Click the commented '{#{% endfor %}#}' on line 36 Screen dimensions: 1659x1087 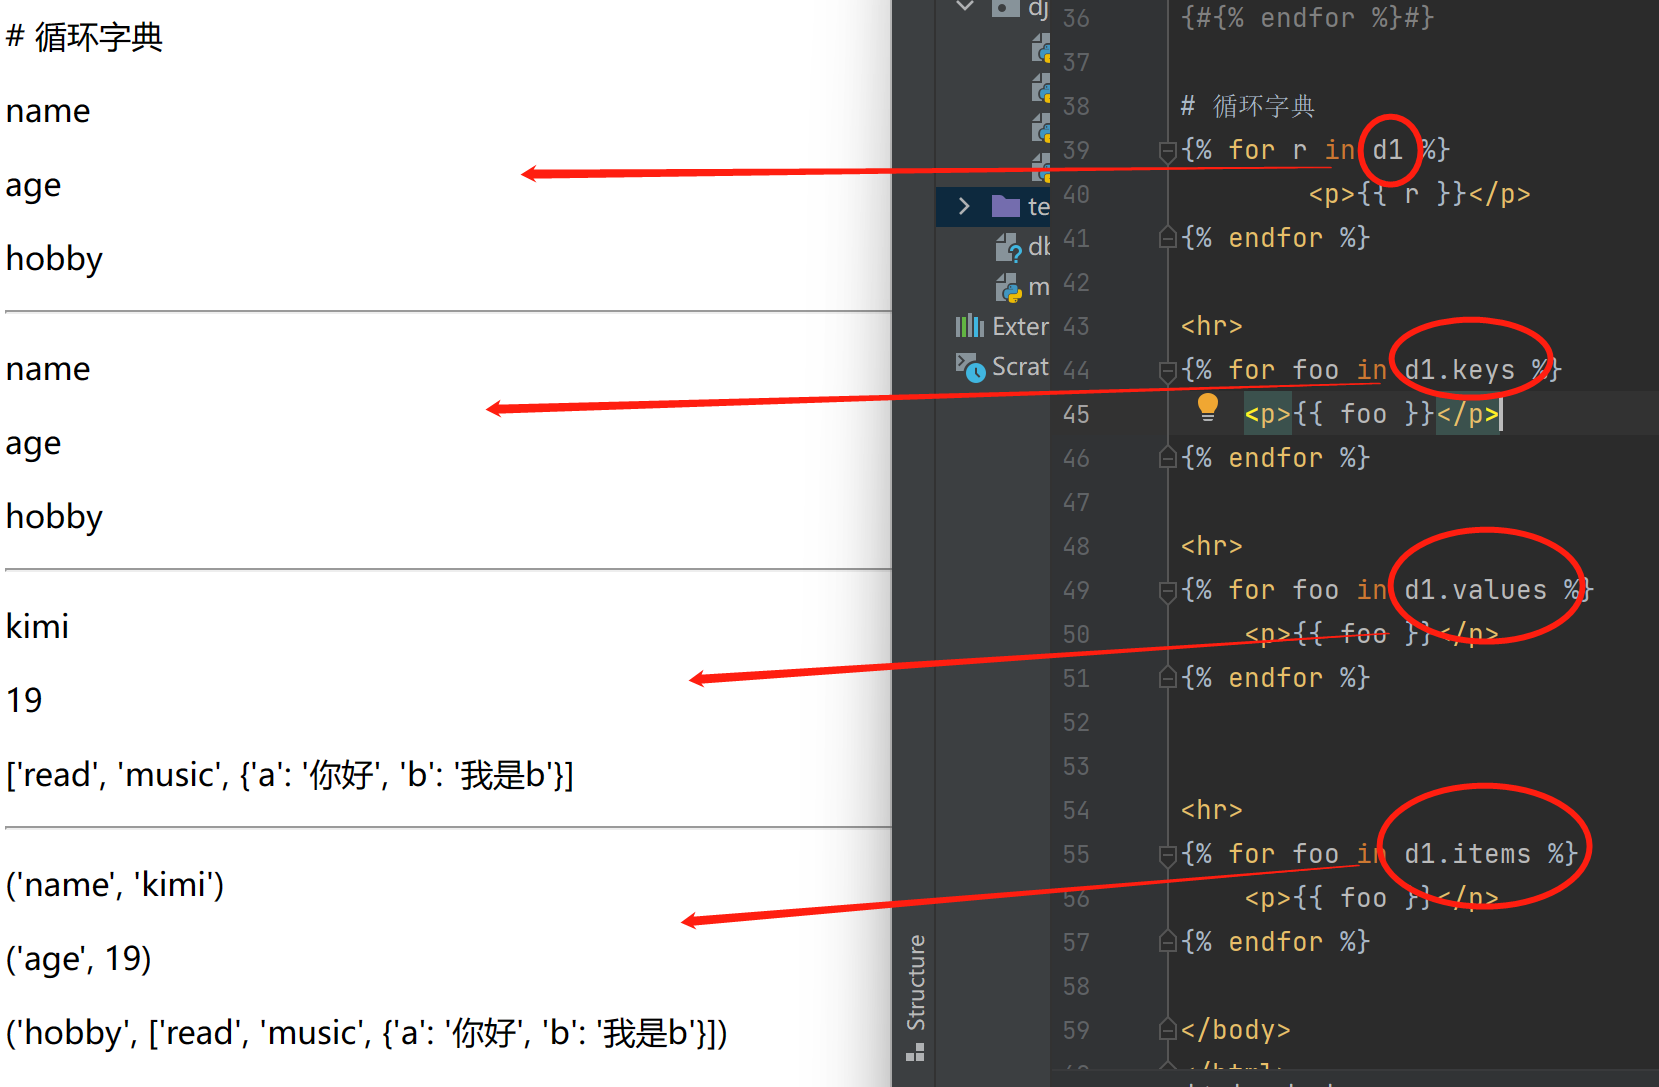(1308, 18)
